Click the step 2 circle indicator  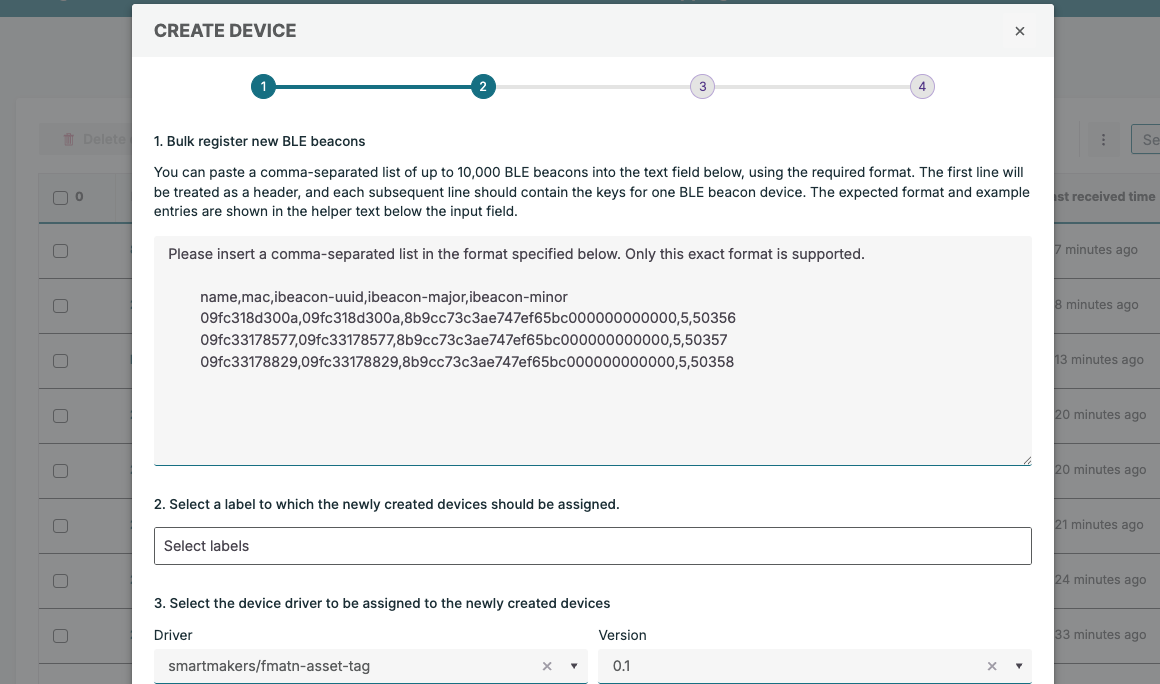coord(482,87)
